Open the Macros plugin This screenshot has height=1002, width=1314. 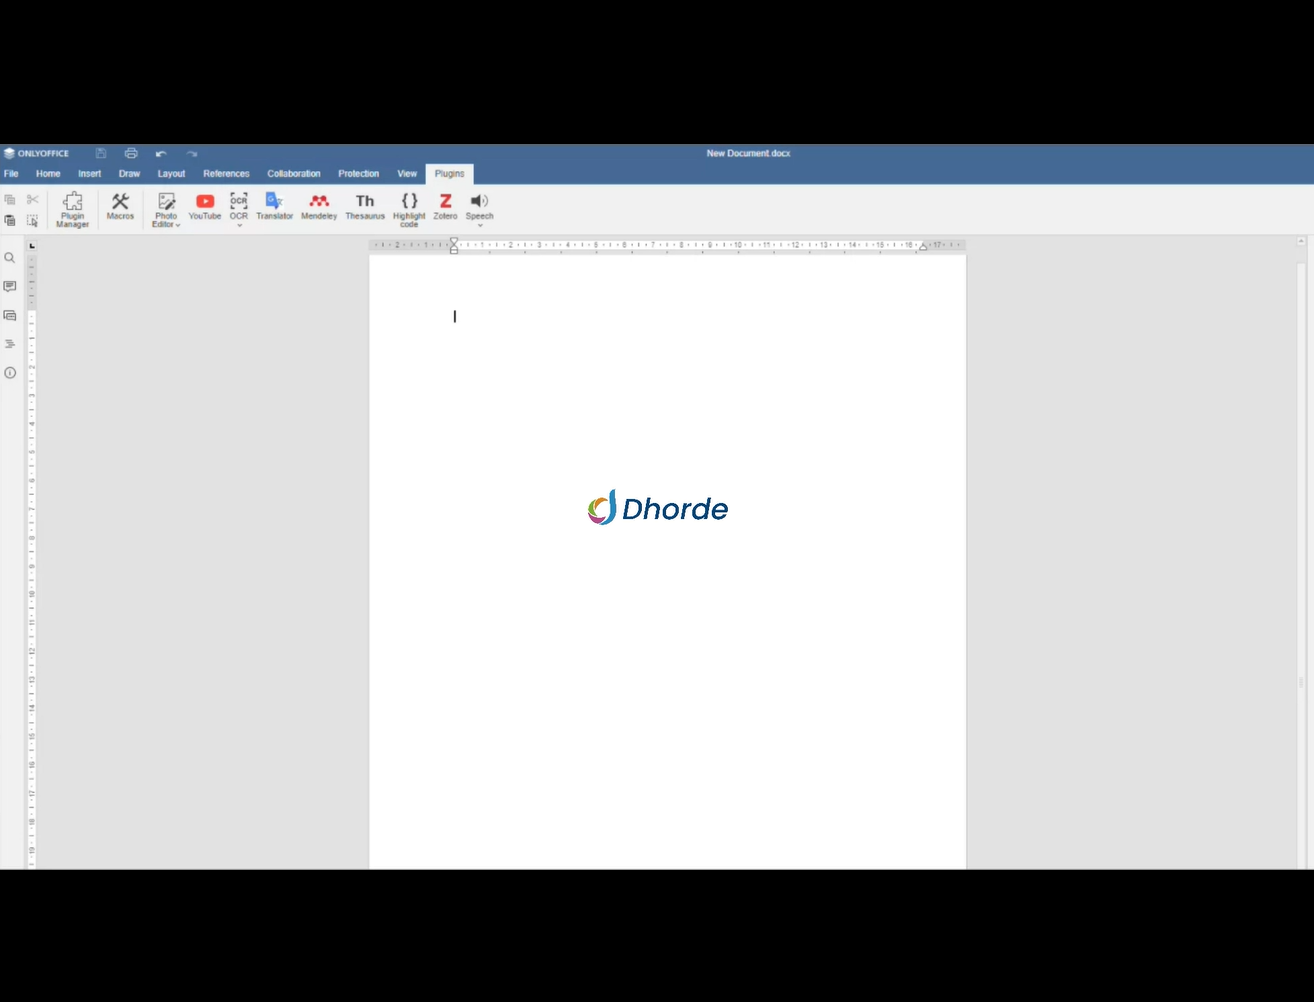[x=120, y=206]
